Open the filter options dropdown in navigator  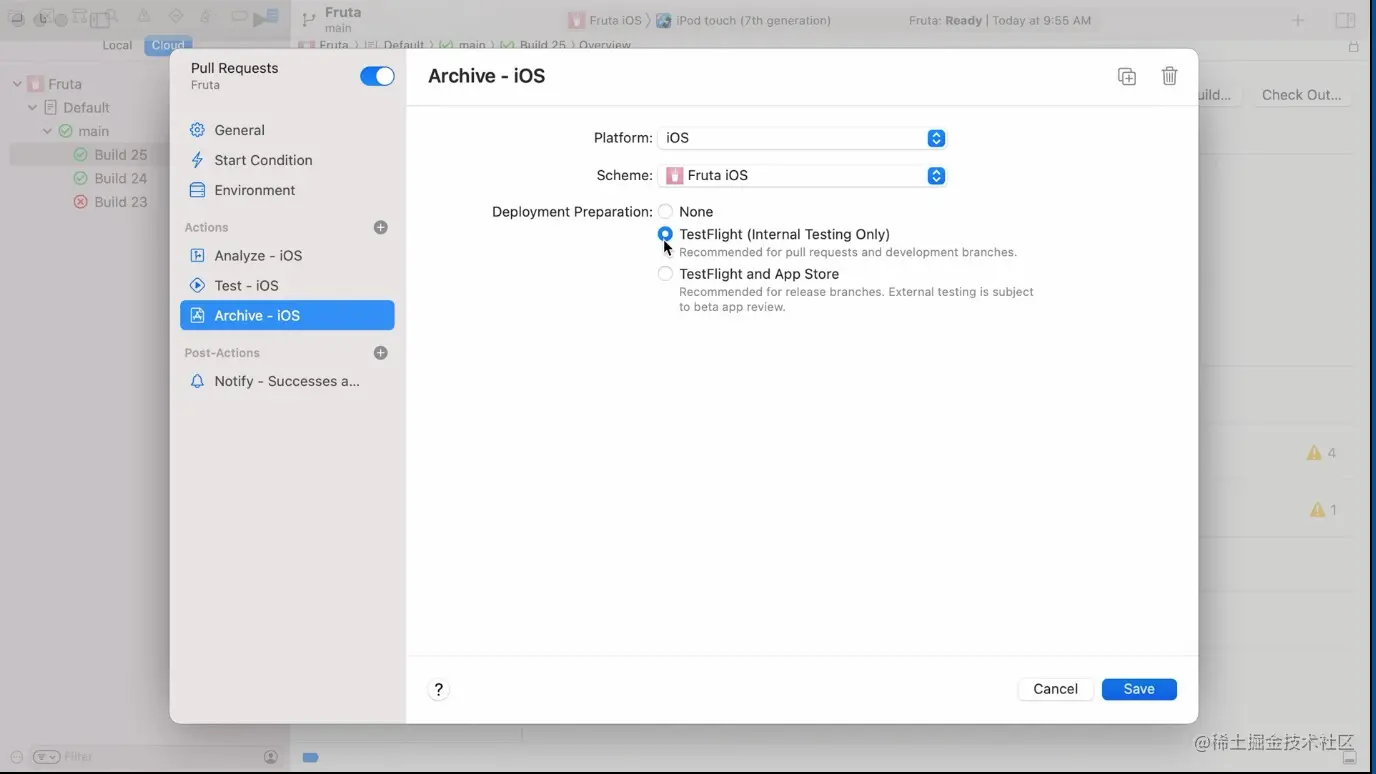(46, 757)
